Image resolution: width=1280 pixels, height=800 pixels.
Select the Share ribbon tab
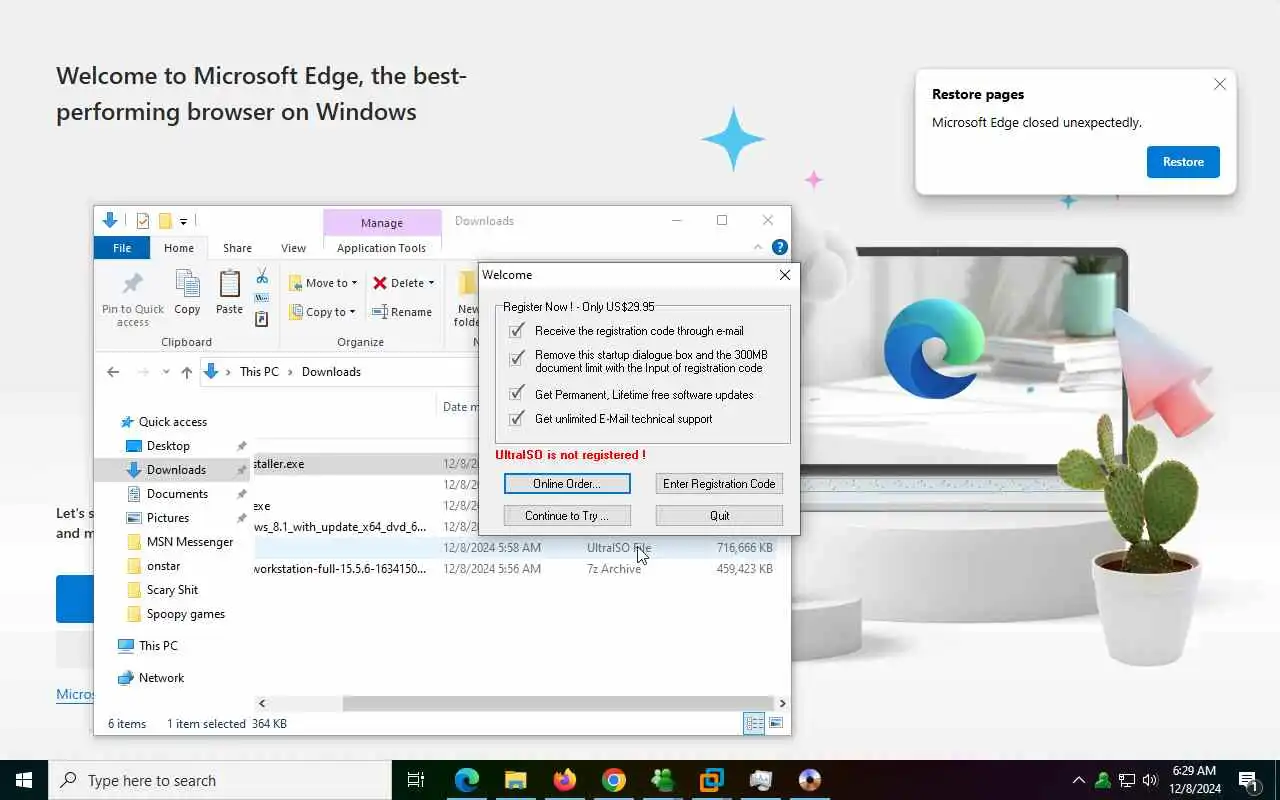[237, 248]
